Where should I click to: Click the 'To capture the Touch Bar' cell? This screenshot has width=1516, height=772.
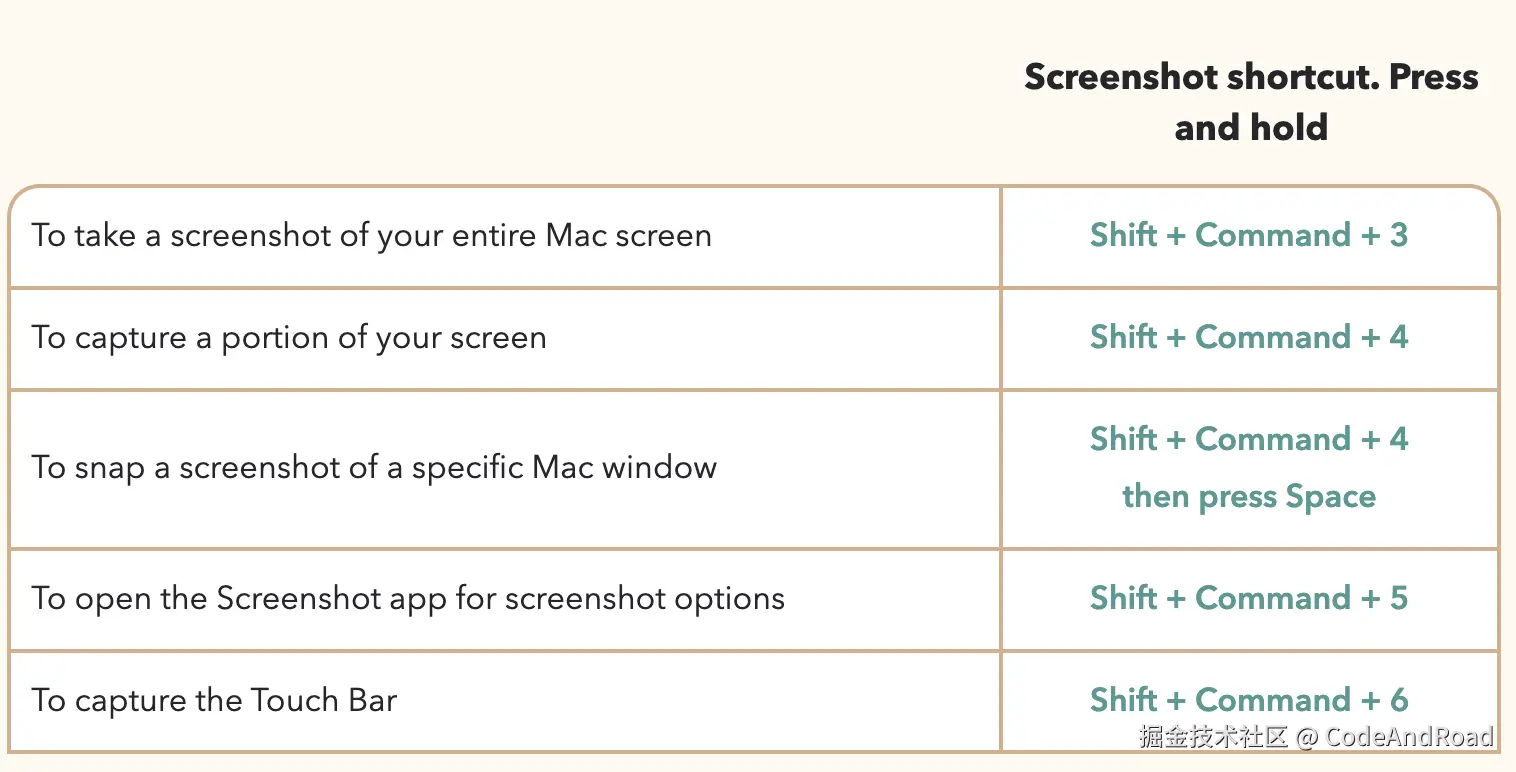click(x=214, y=700)
